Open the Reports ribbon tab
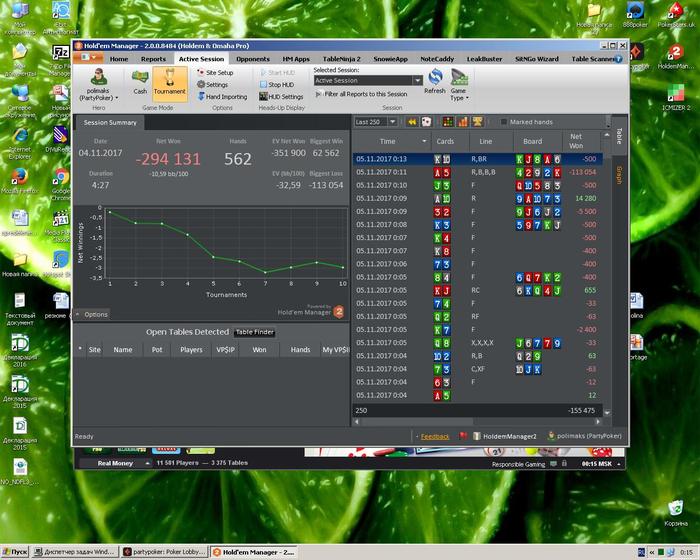Screen dimensions: 700x560 tap(153, 59)
